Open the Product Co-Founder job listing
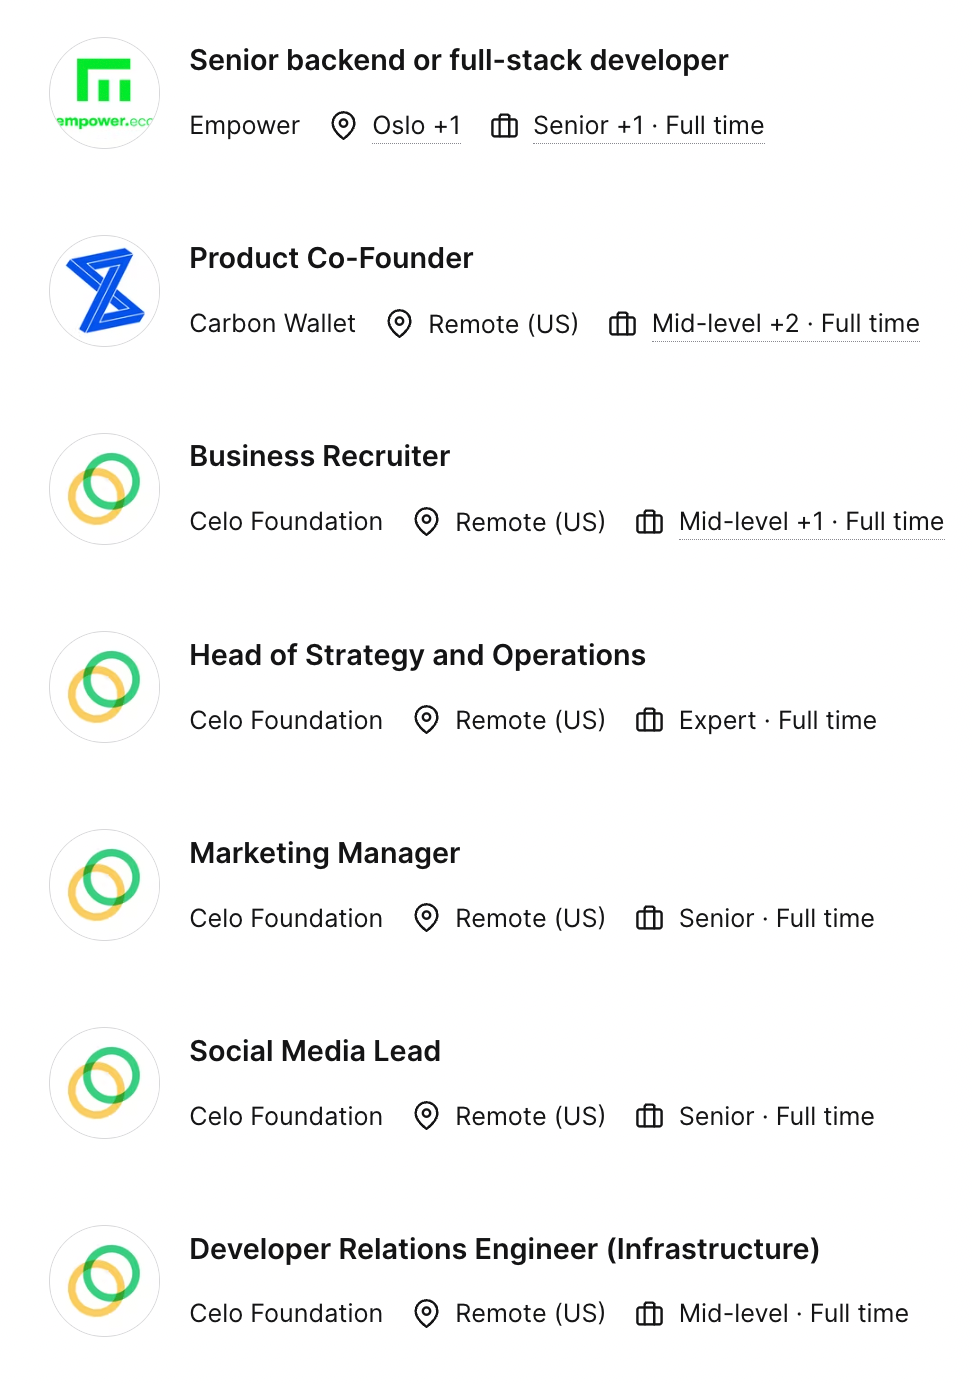 [x=331, y=259]
